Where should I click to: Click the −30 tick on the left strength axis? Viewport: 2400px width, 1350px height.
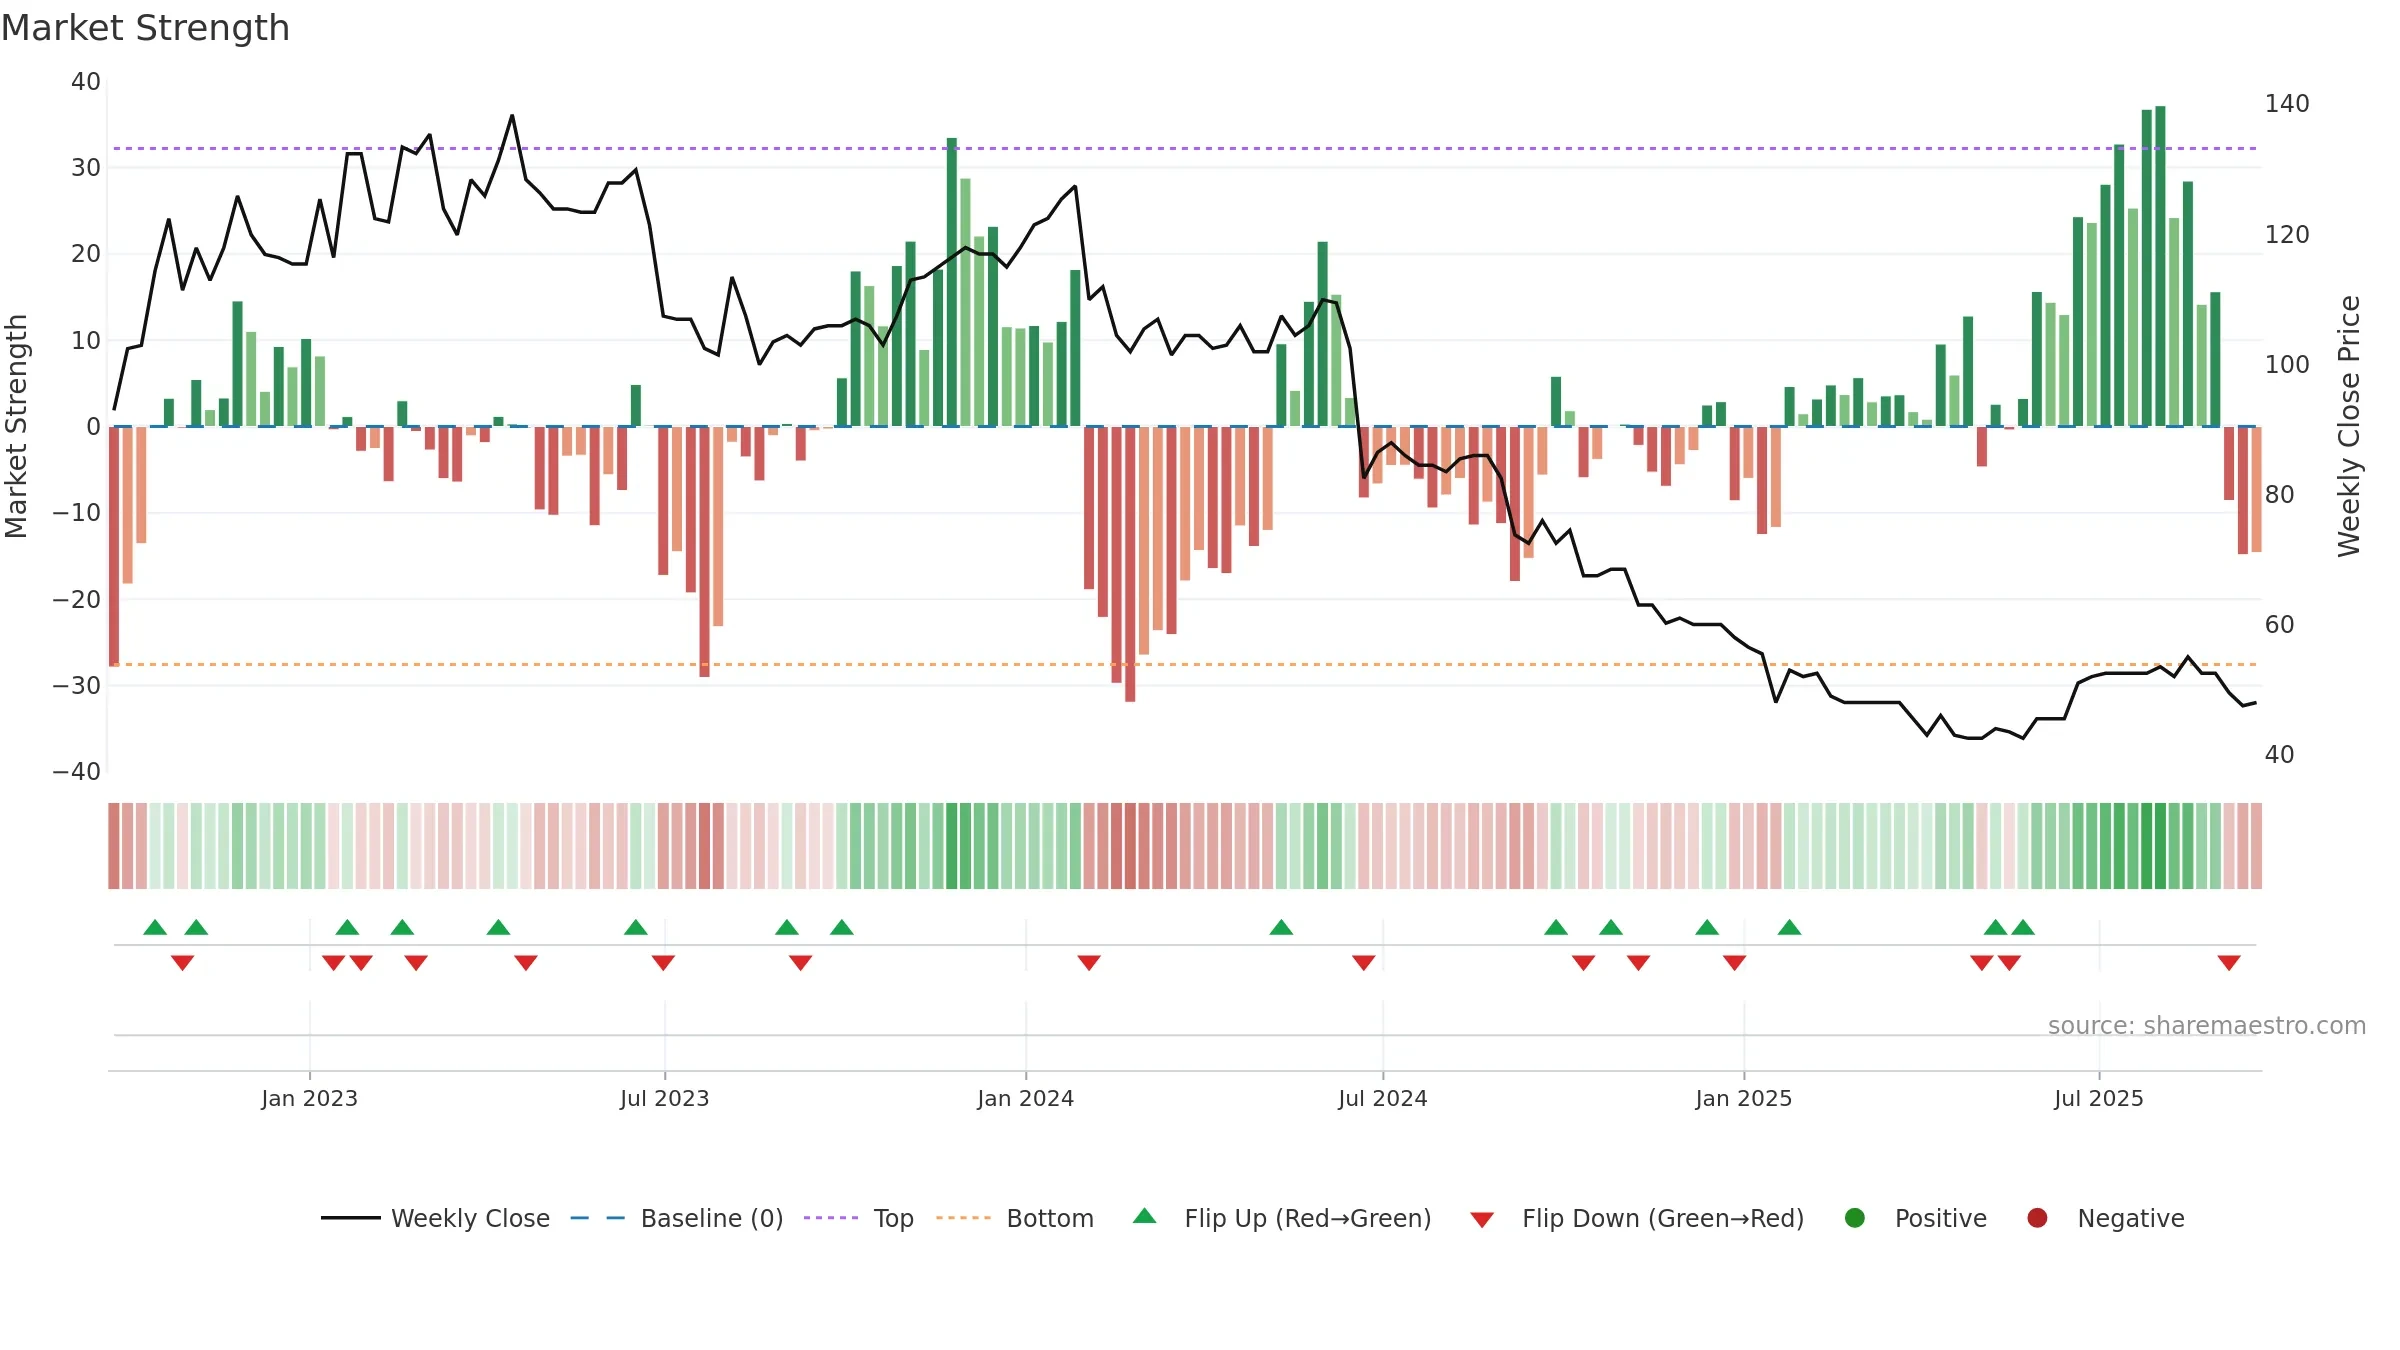click(x=77, y=685)
